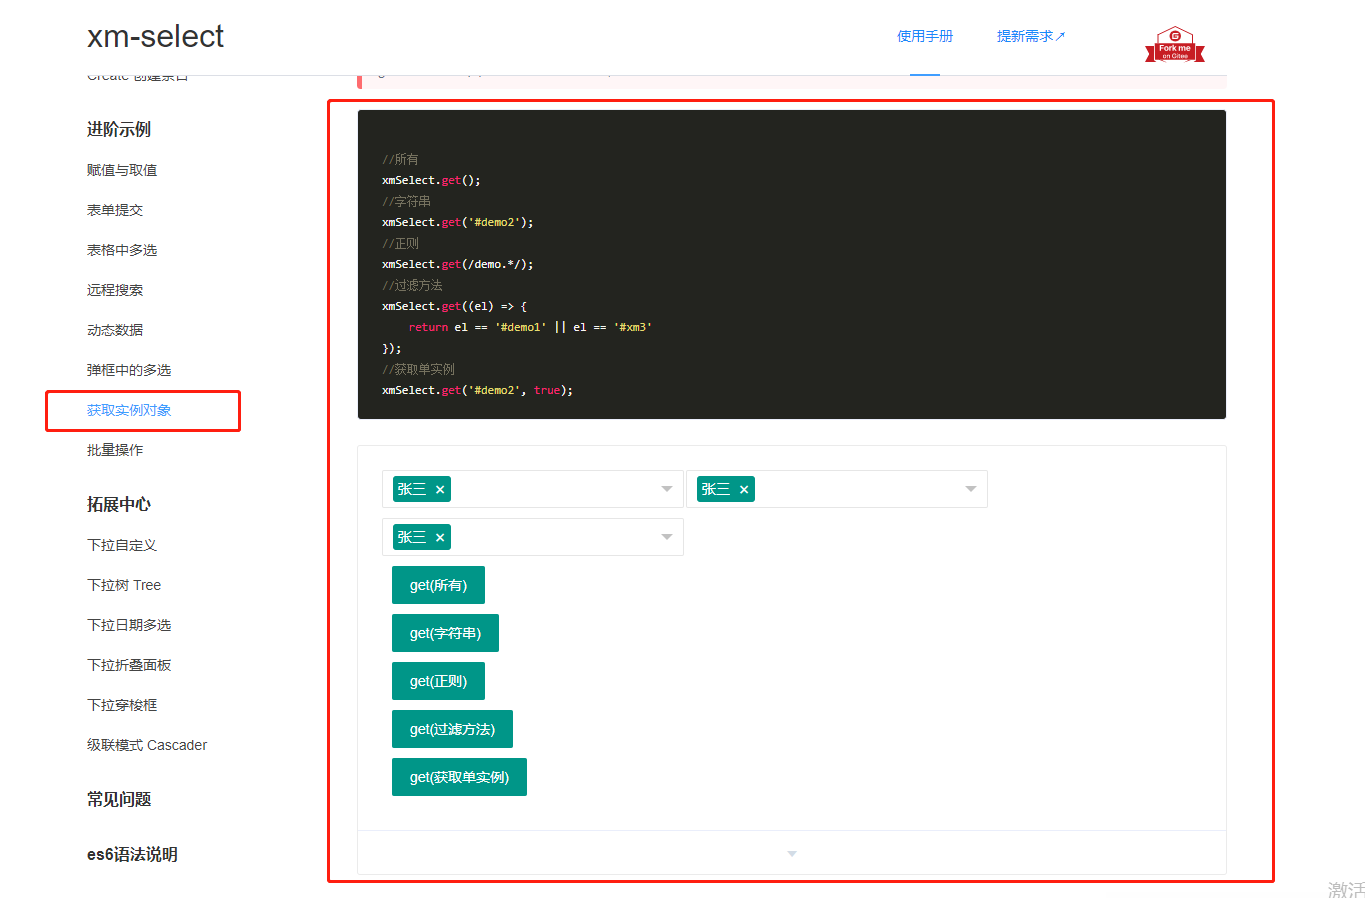Expand the second select dropdown arrow

point(971,489)
